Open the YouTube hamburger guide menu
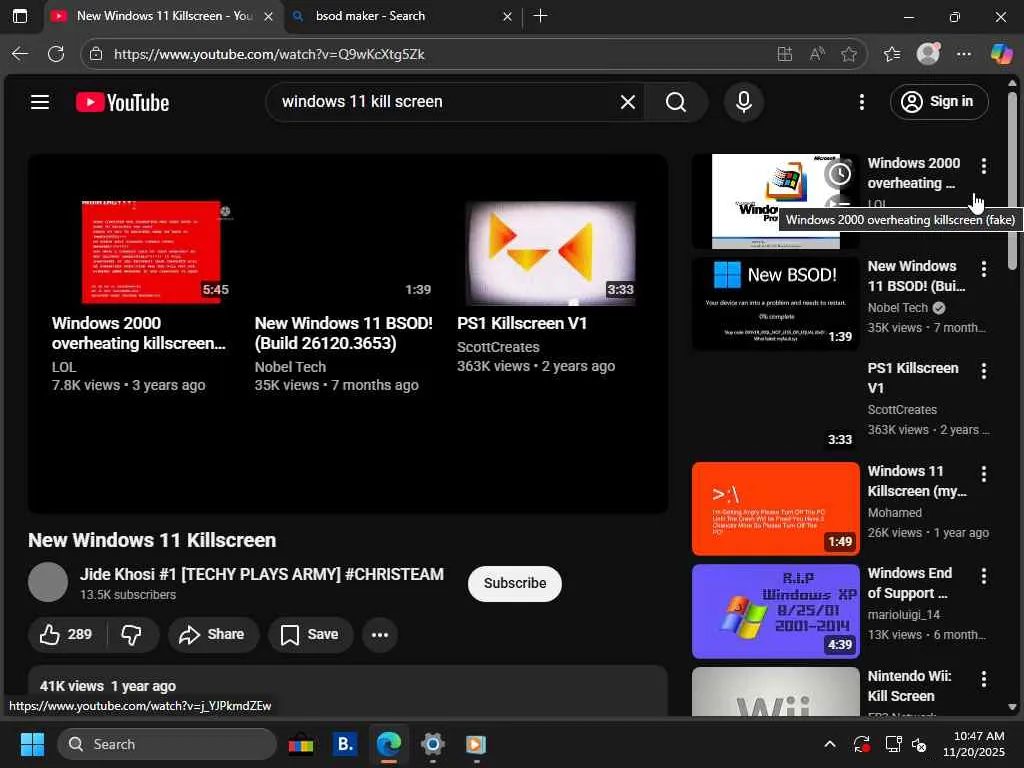The height and width of the screenshot is (768, 1024). 40,102
